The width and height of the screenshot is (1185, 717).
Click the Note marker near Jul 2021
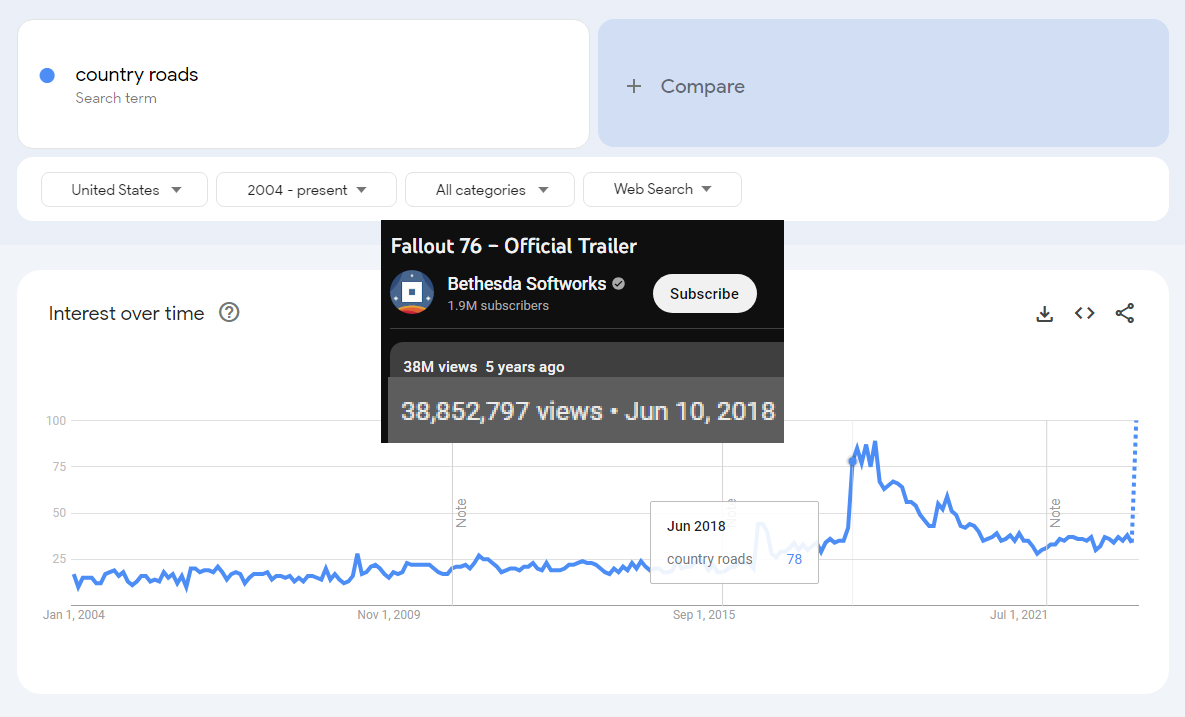point(1055,513)
